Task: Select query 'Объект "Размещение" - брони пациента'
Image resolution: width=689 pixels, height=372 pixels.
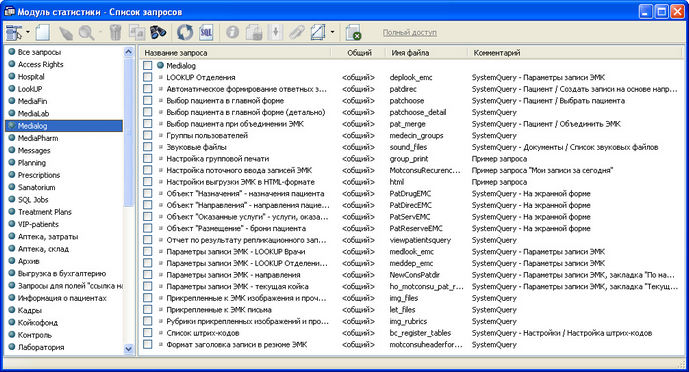Action: tap(236, 228)
